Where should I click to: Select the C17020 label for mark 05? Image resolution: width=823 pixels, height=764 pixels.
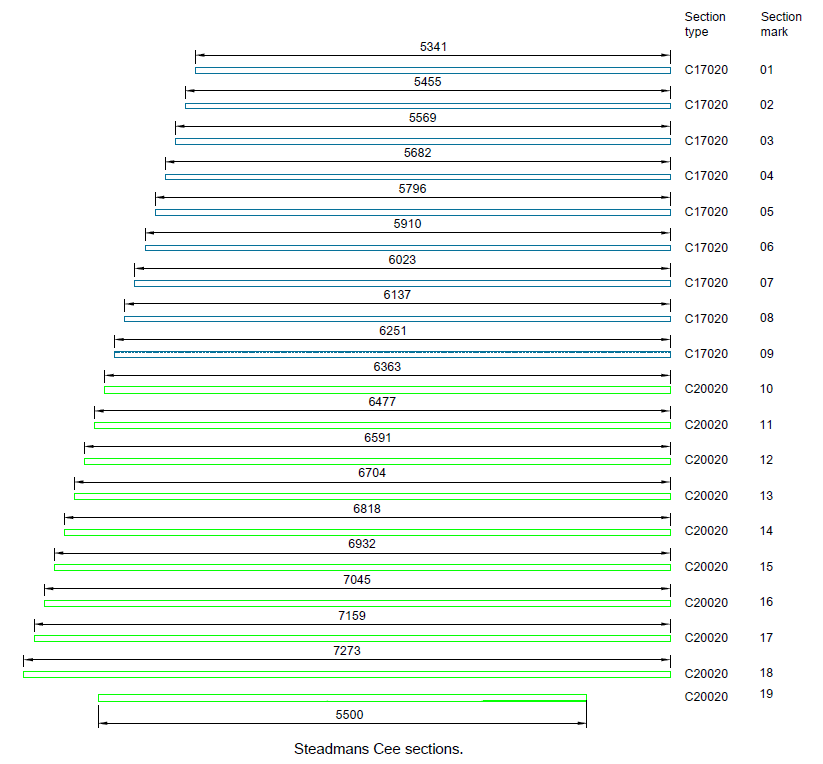point(706,211)
